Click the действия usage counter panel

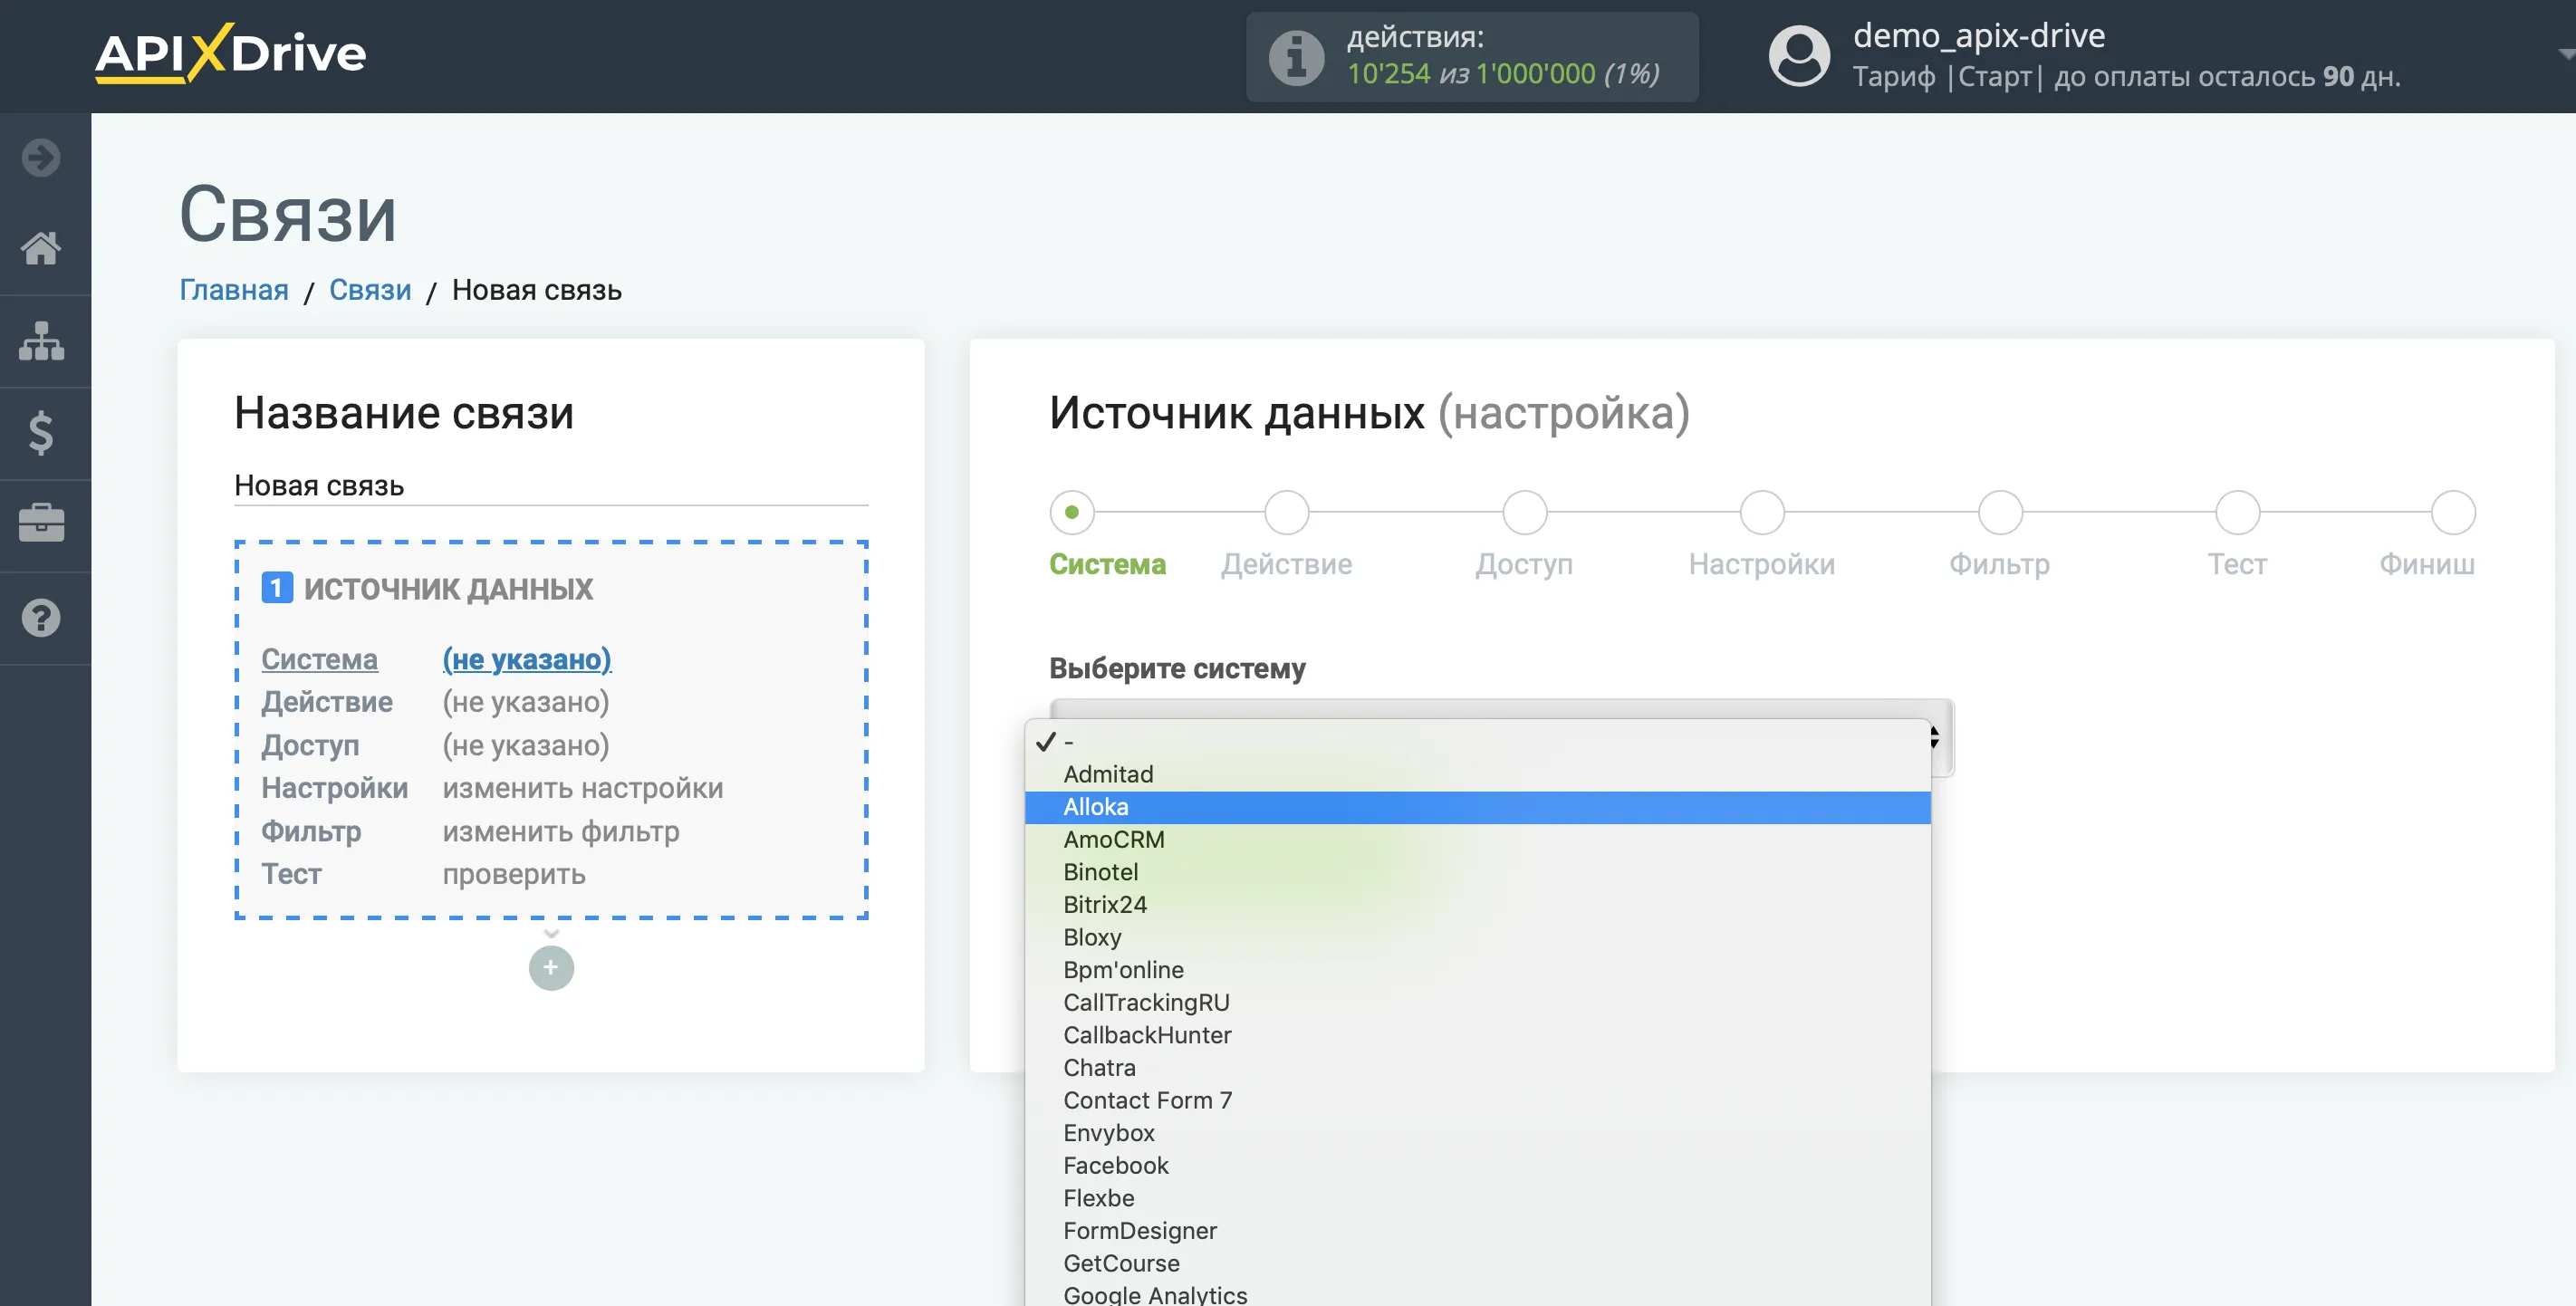coord(1472,57)
